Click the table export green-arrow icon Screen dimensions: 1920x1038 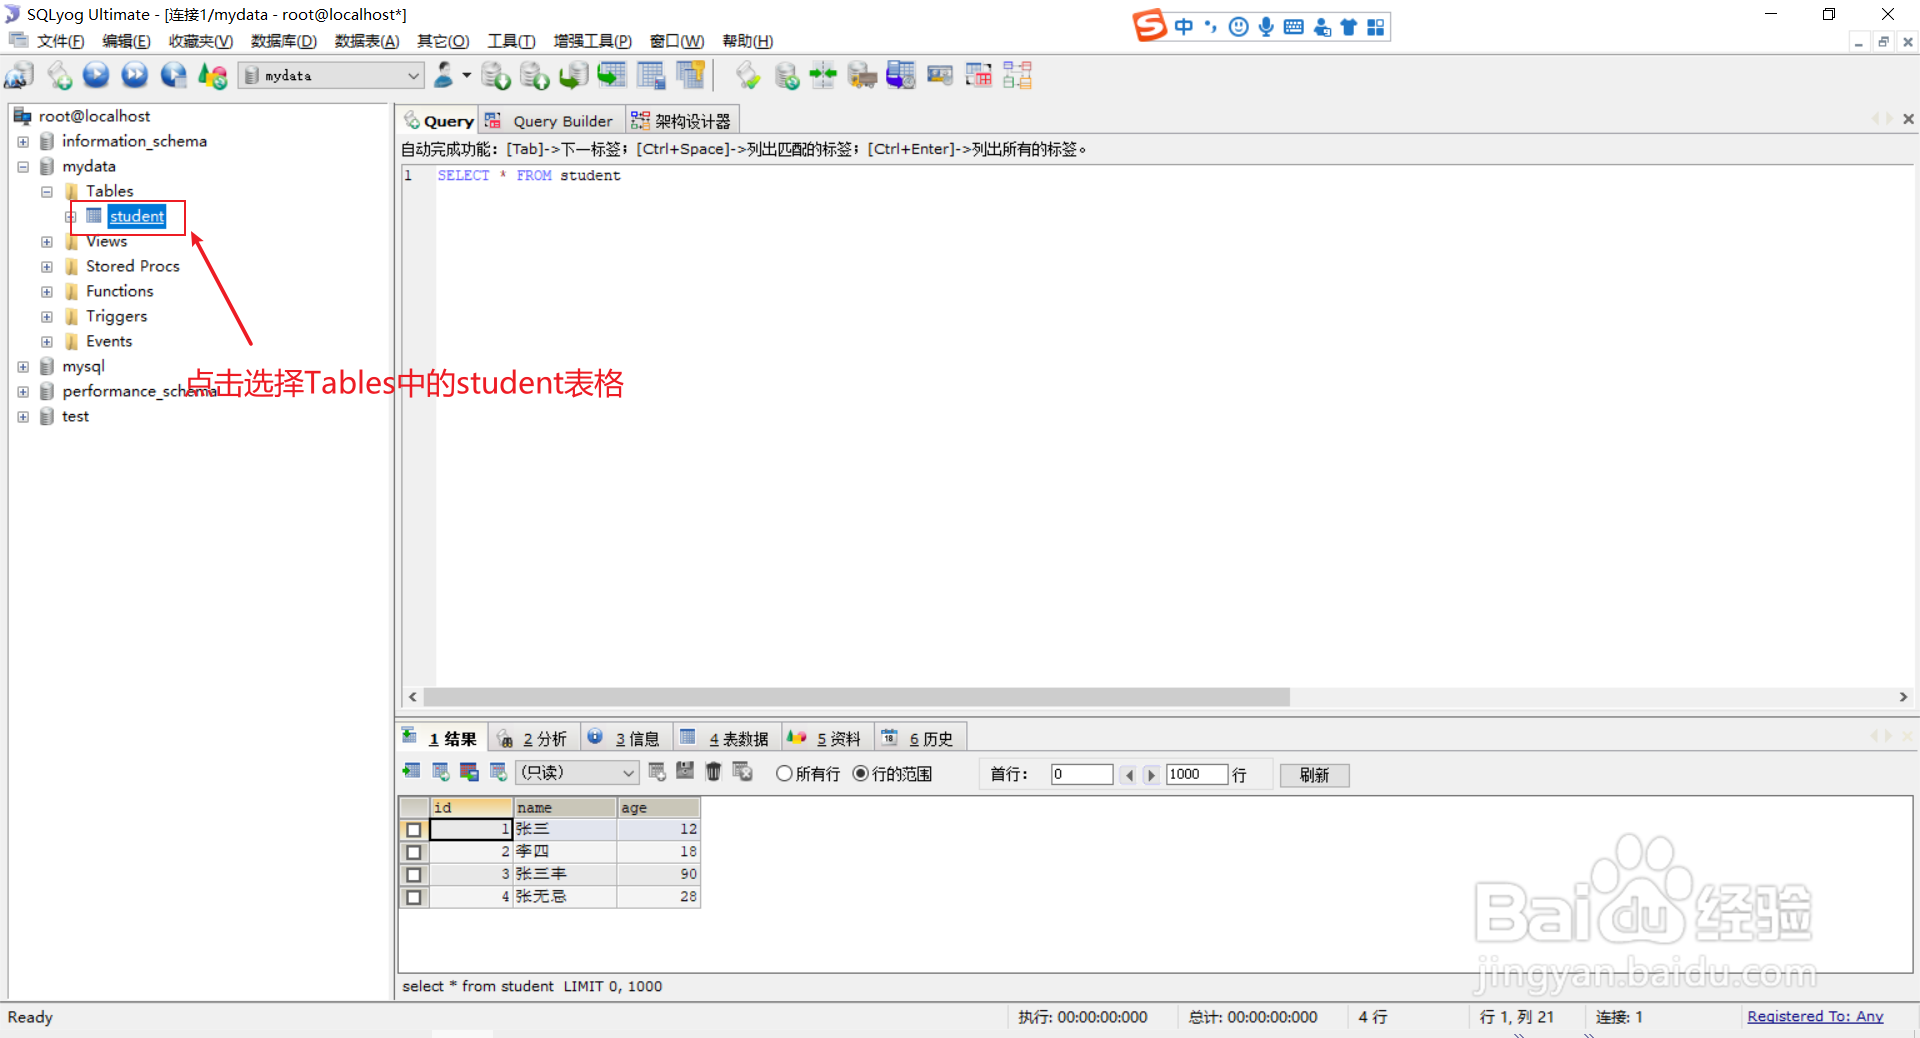click(612, 76)
